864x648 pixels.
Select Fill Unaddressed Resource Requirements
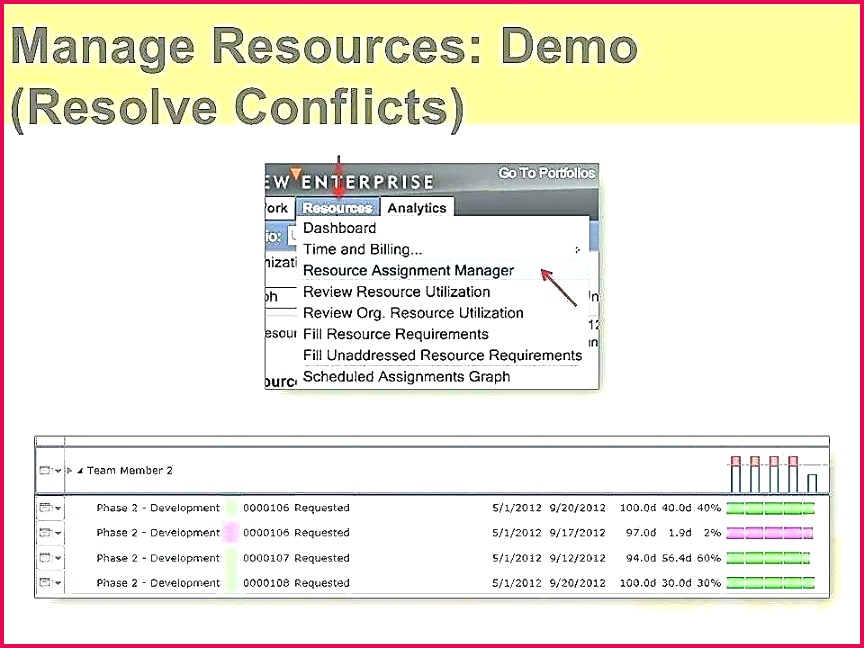pos(442,355)
